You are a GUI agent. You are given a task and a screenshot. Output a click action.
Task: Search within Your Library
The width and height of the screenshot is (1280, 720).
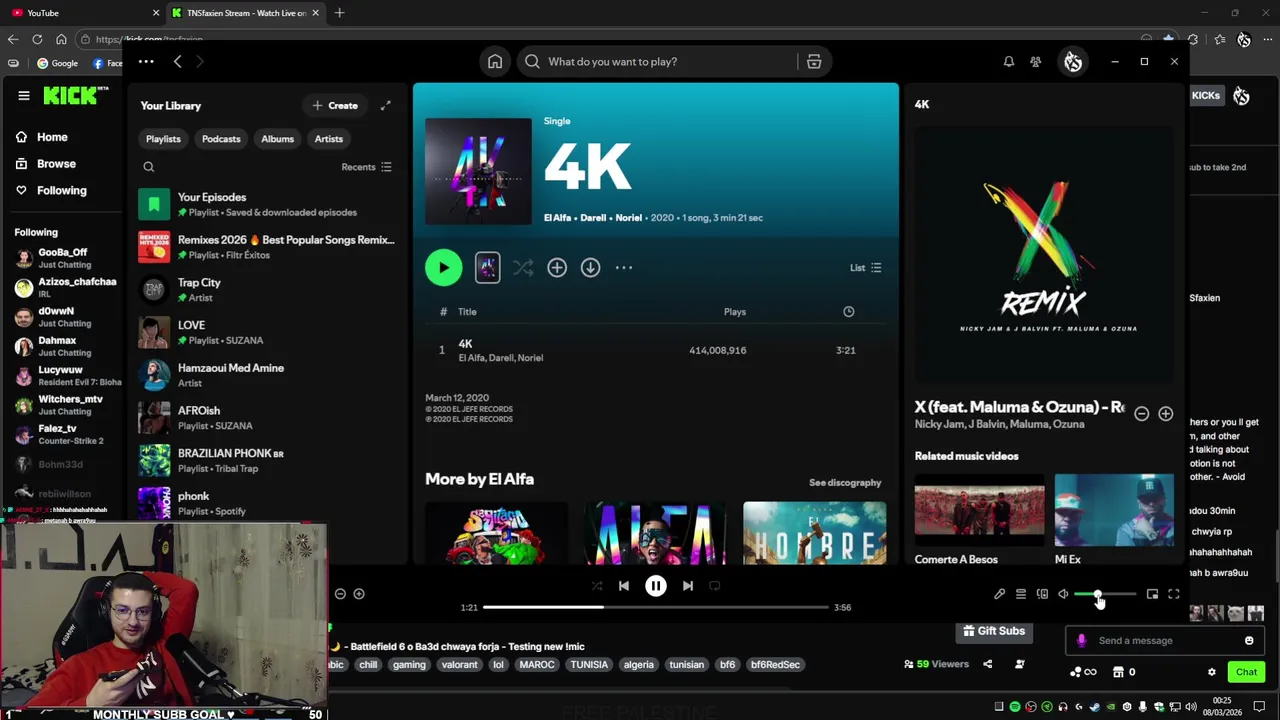coord(149,167)
